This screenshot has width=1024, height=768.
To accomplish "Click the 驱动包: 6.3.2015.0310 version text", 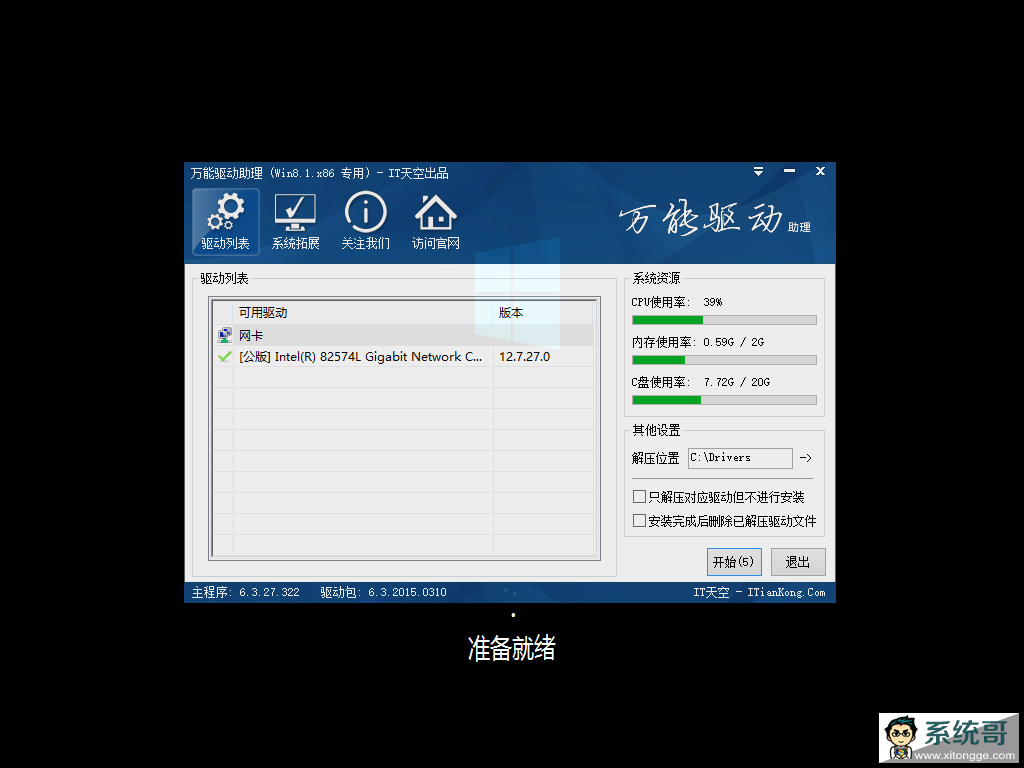I will tap(383, 592).
